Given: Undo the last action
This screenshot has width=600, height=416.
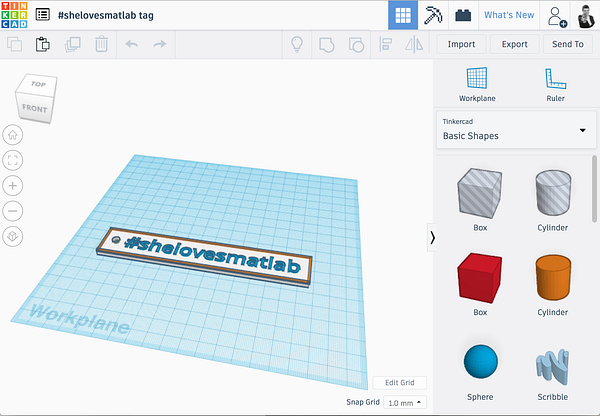Looking at the screenshot, I should click(132, 44).
